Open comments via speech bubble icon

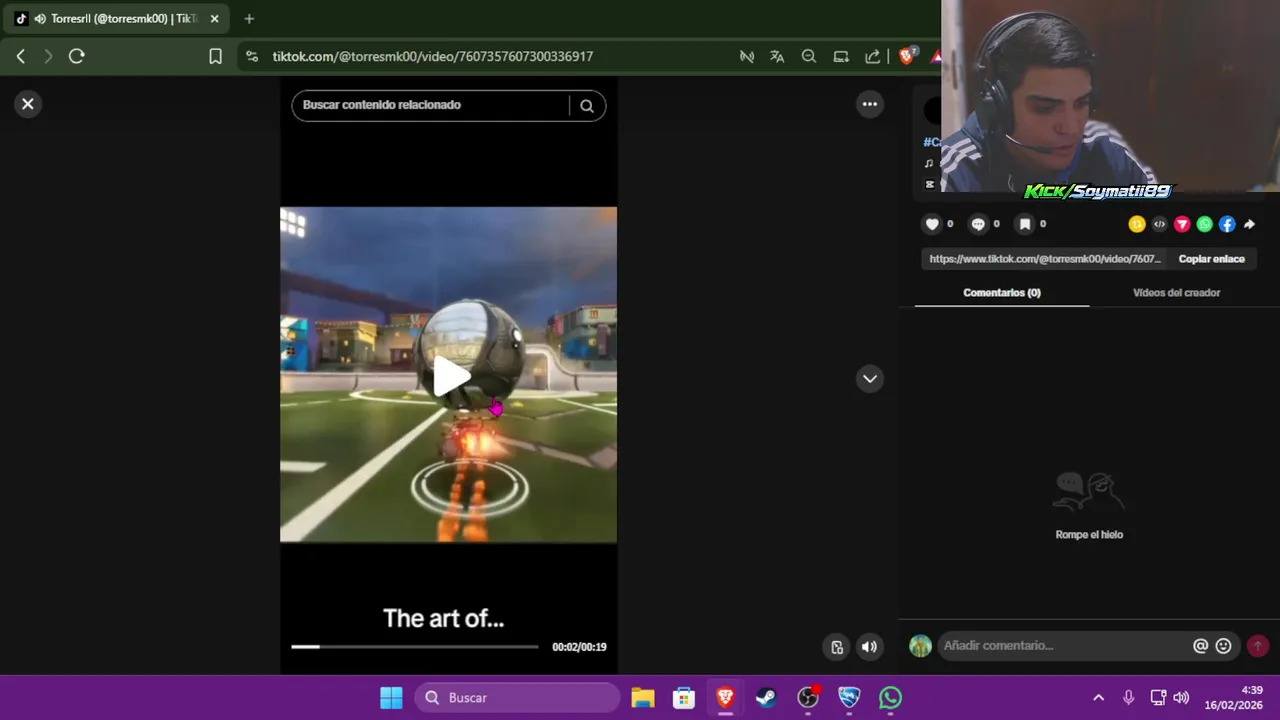pos(978,224)
